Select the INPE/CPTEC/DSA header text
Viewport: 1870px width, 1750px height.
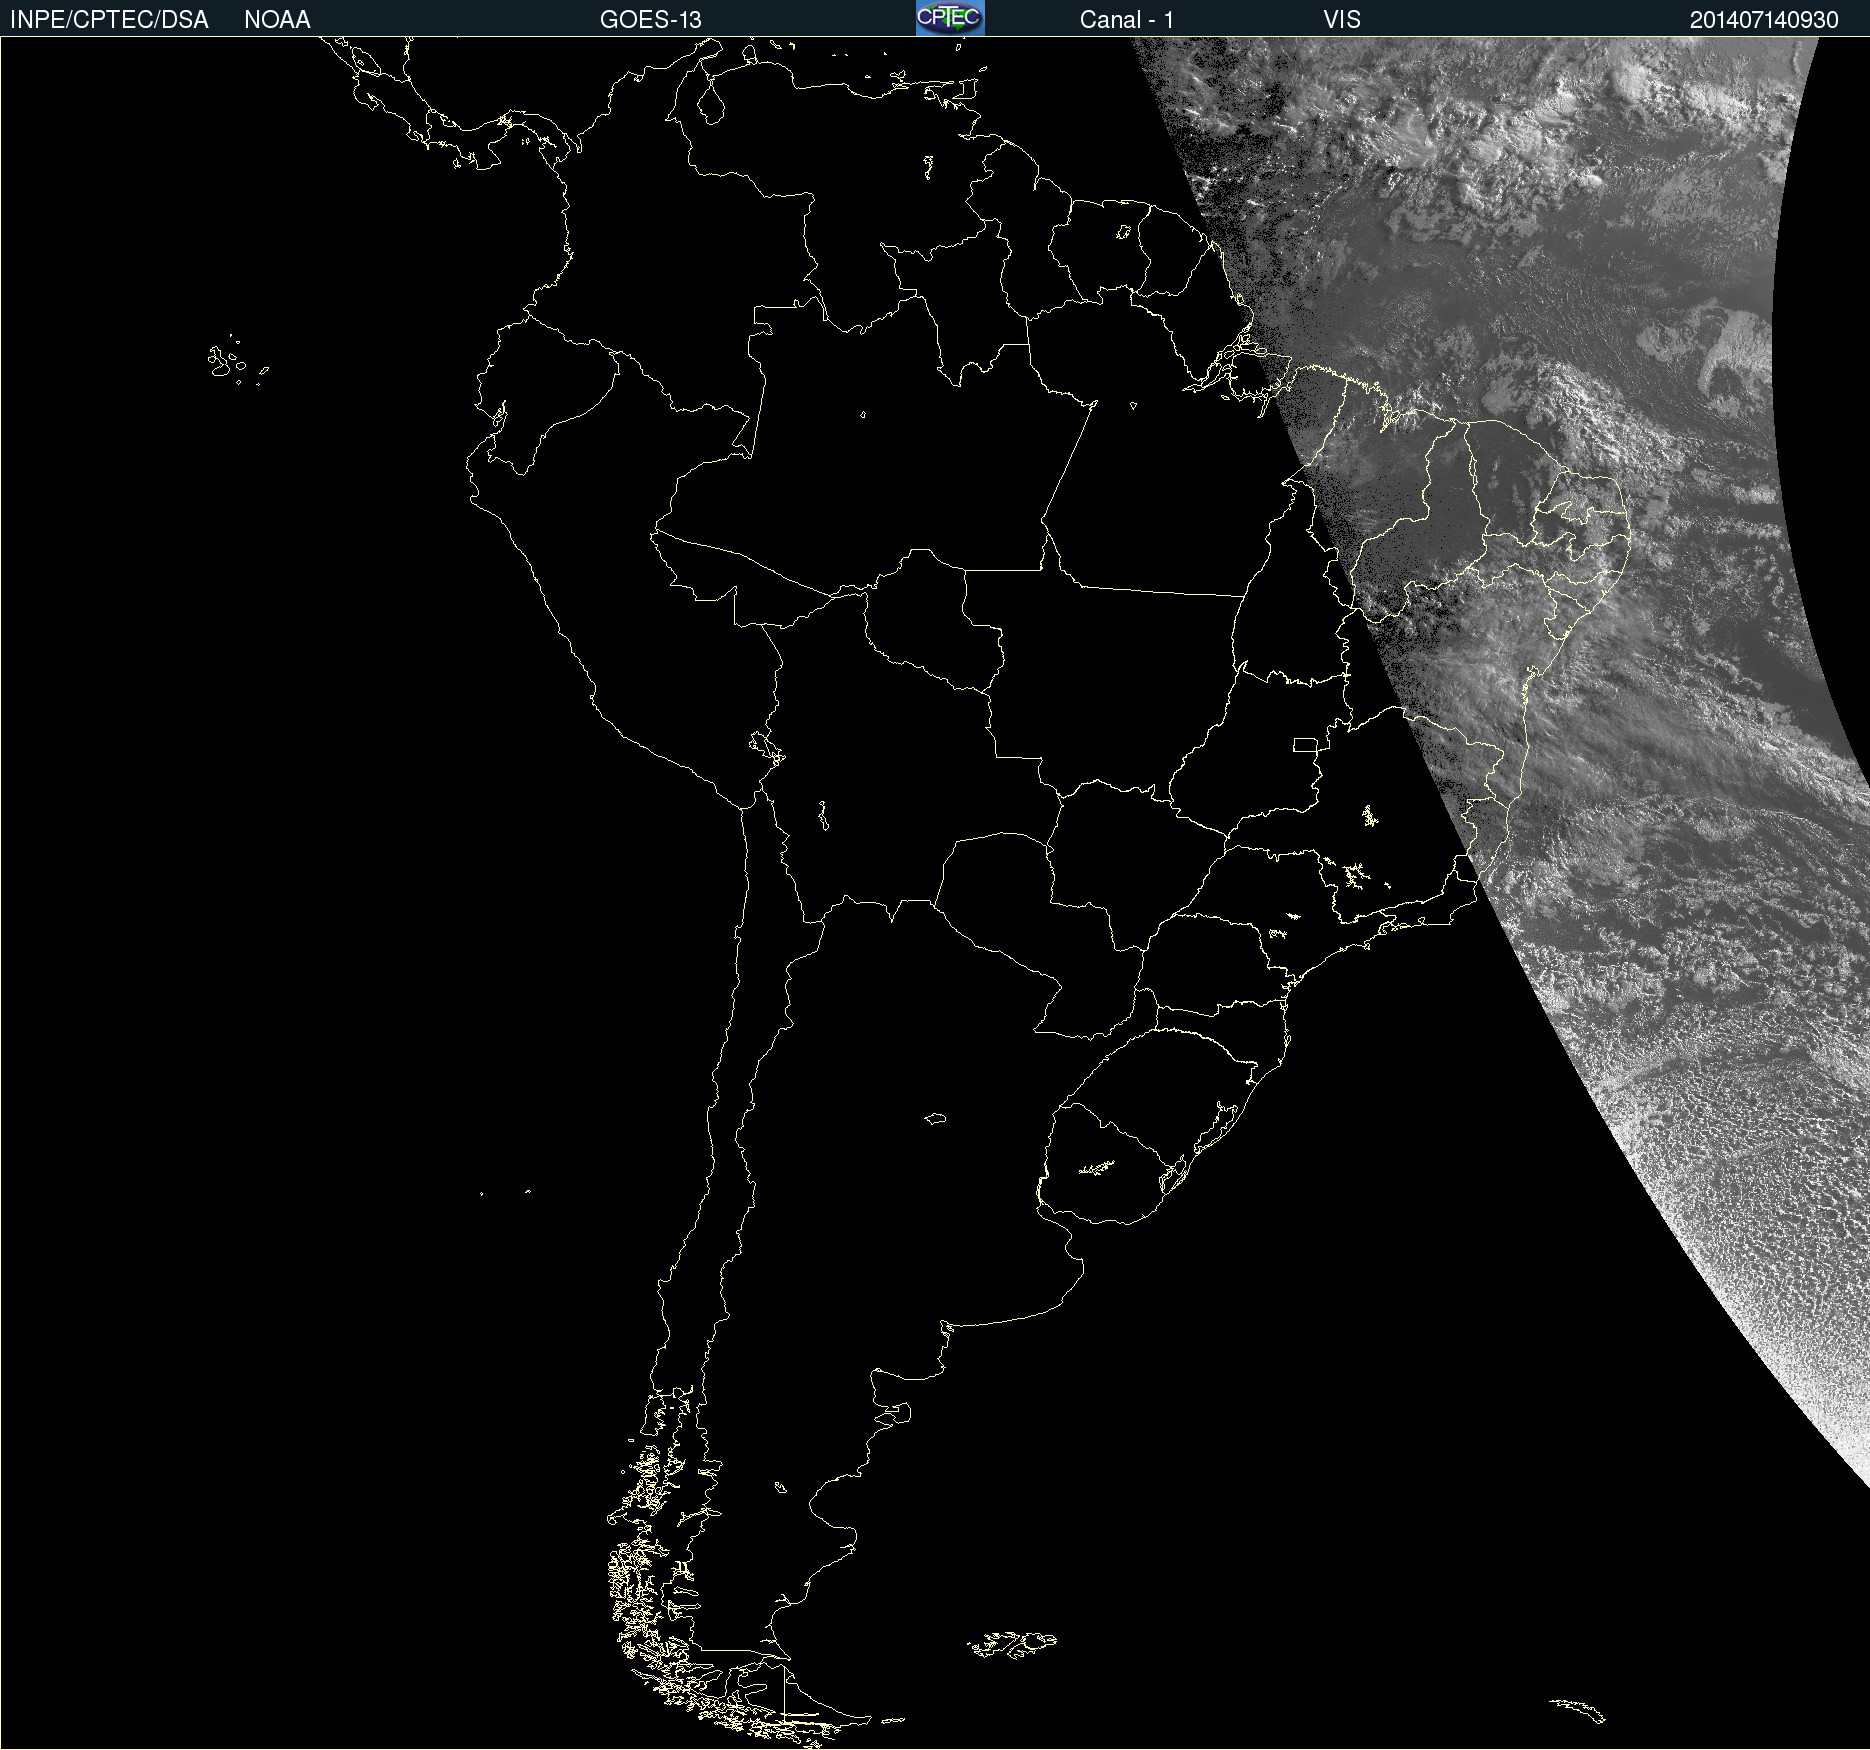point(109,20)
